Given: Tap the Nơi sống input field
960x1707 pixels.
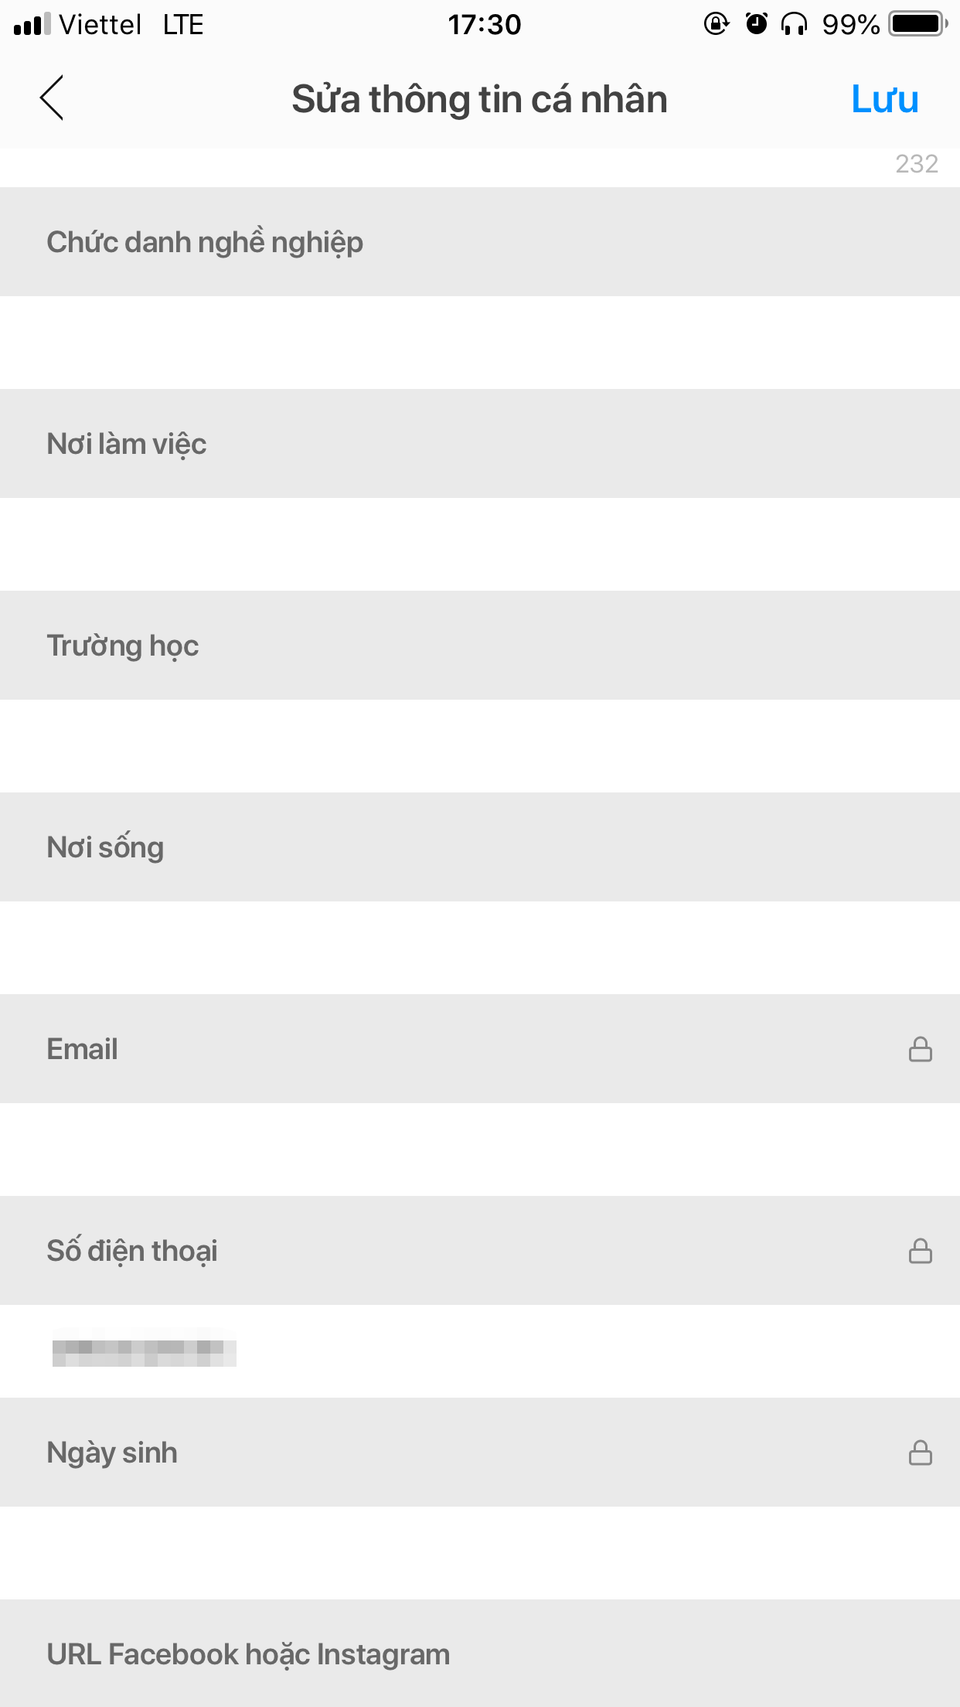Looking at the screenshot, I should click(480, 948).
